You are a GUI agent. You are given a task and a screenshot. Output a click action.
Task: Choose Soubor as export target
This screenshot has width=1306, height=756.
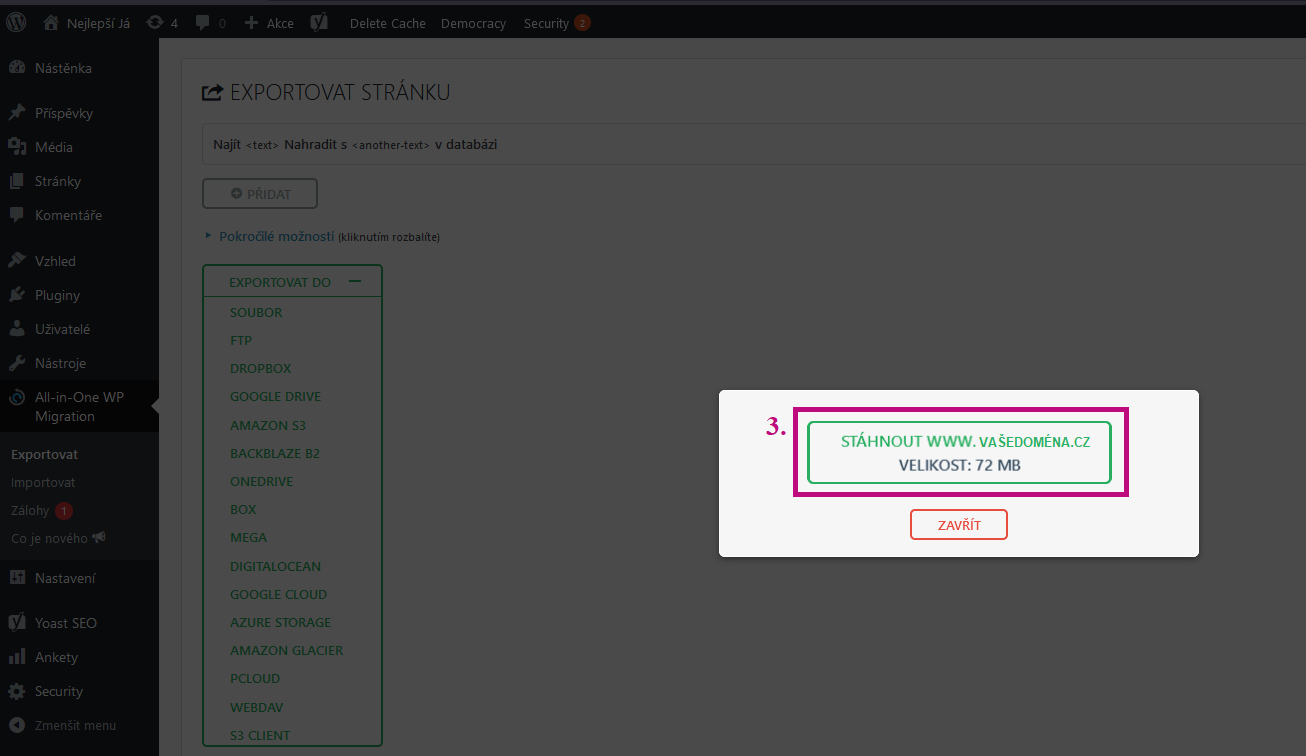click(x=256, y=313)
